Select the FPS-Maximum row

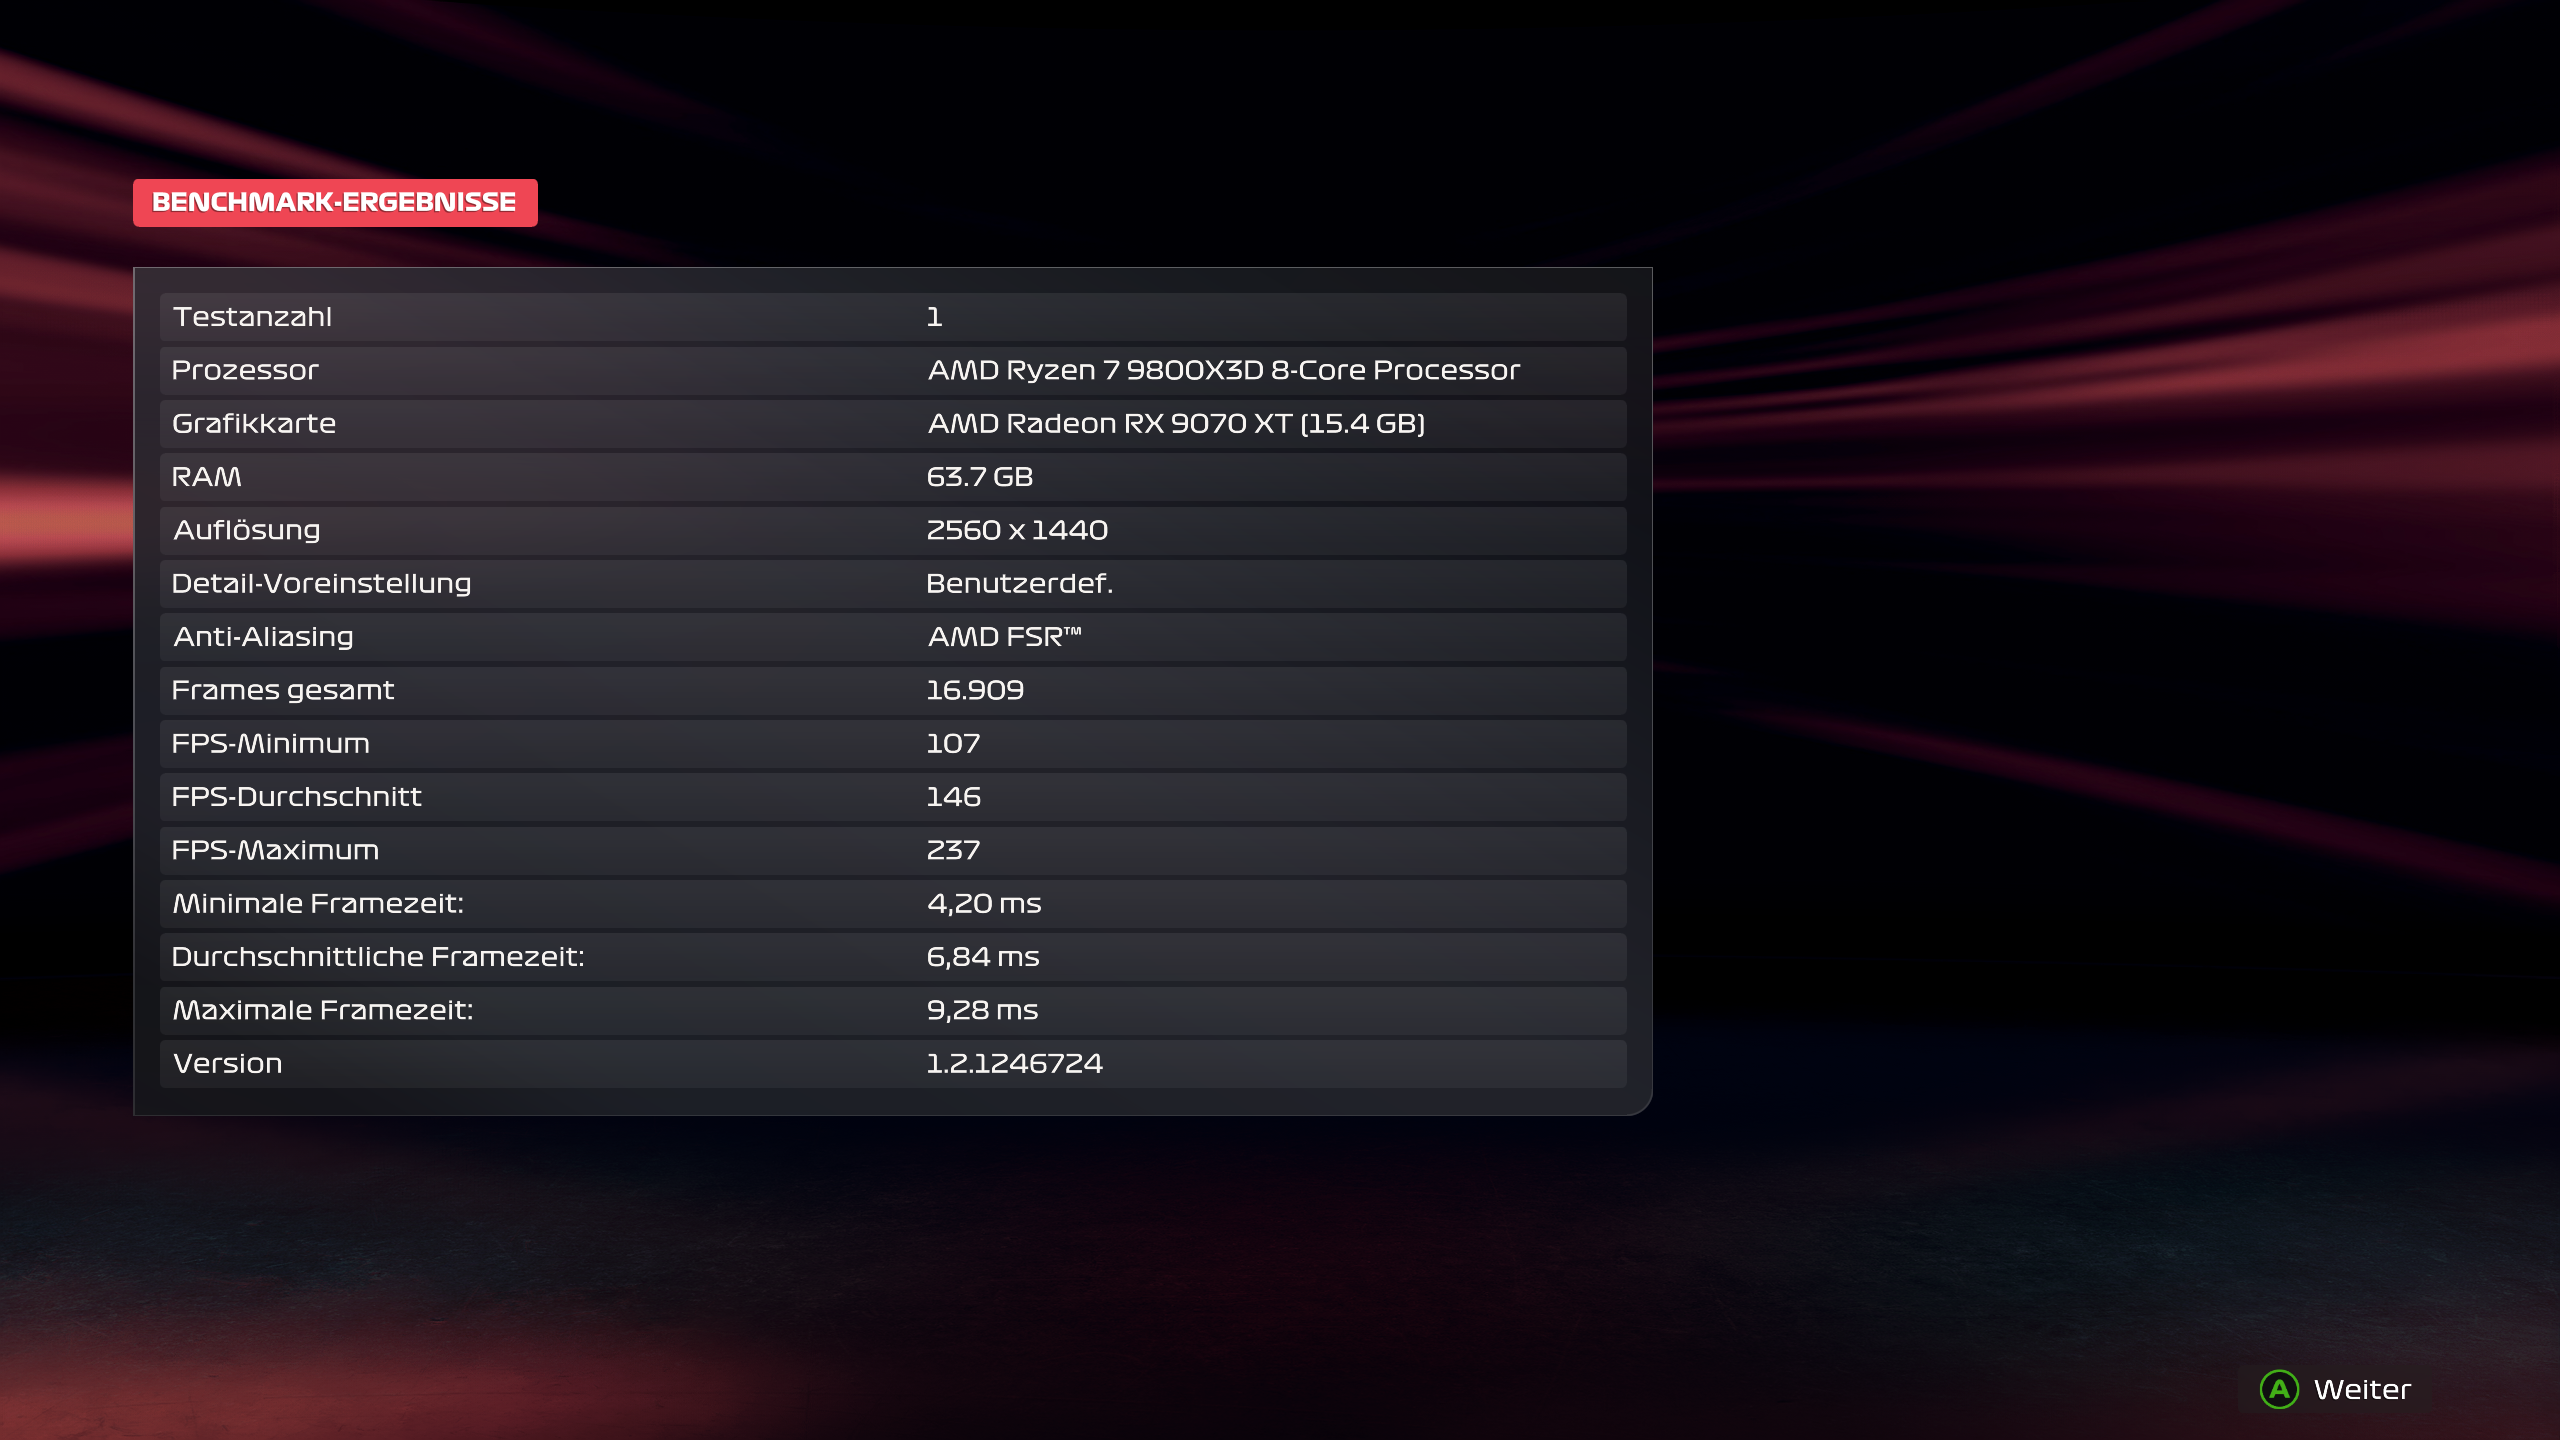[892, 850]
